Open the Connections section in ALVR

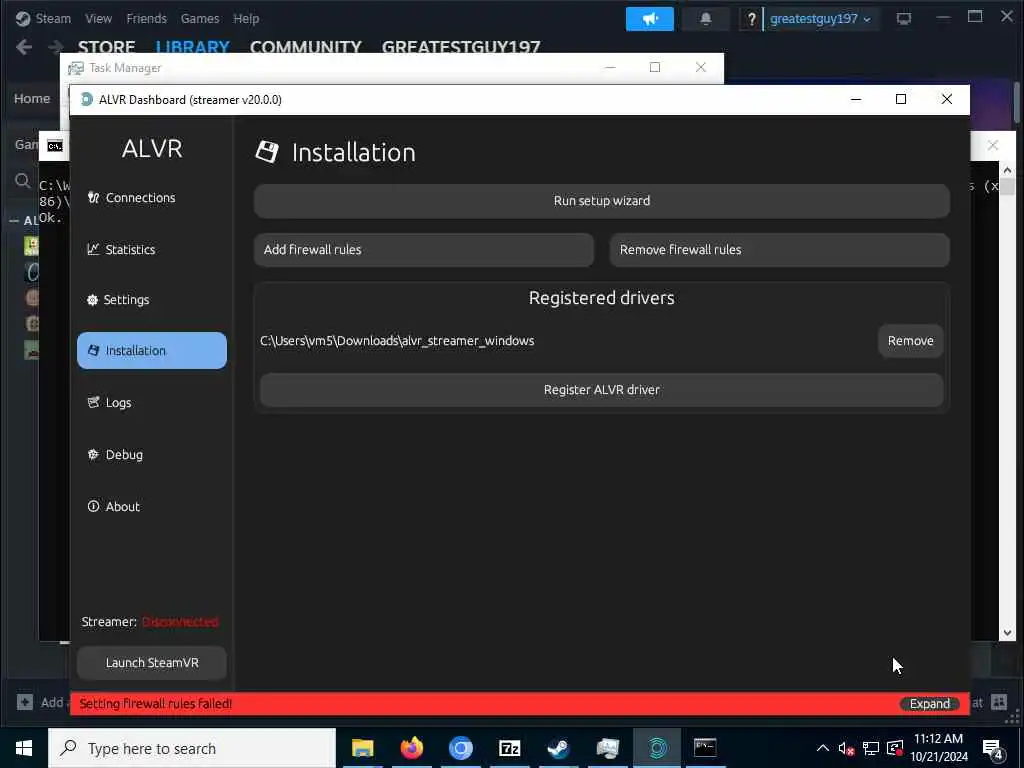[x=152, y=197]
